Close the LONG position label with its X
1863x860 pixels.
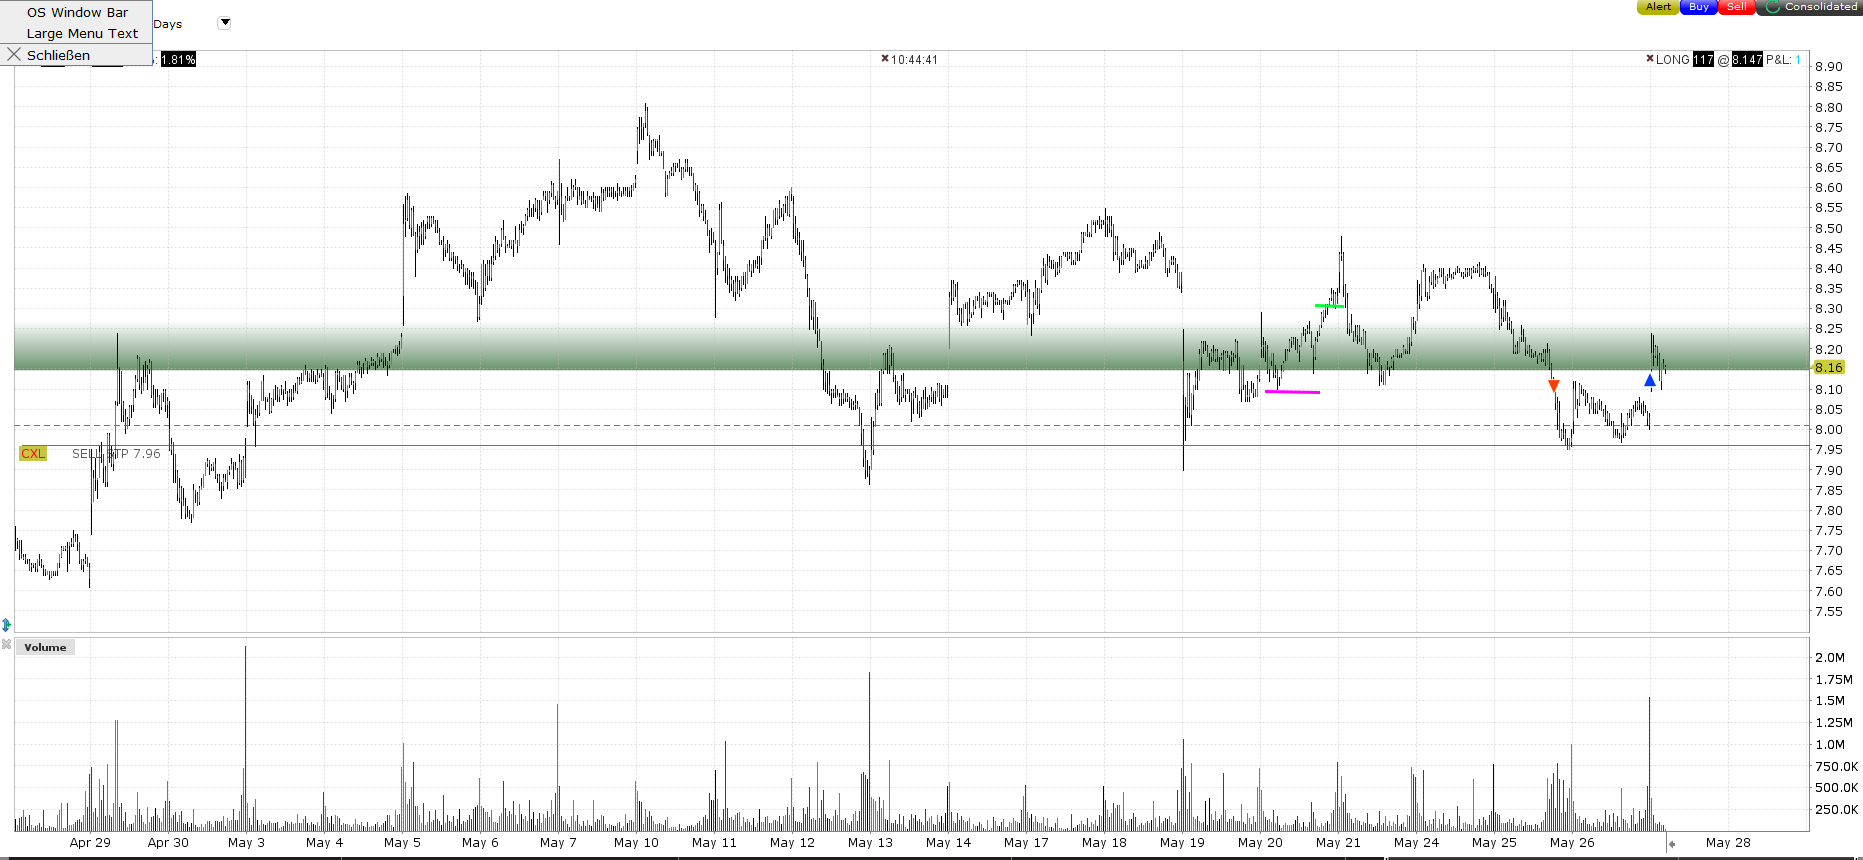point(1650,59)
